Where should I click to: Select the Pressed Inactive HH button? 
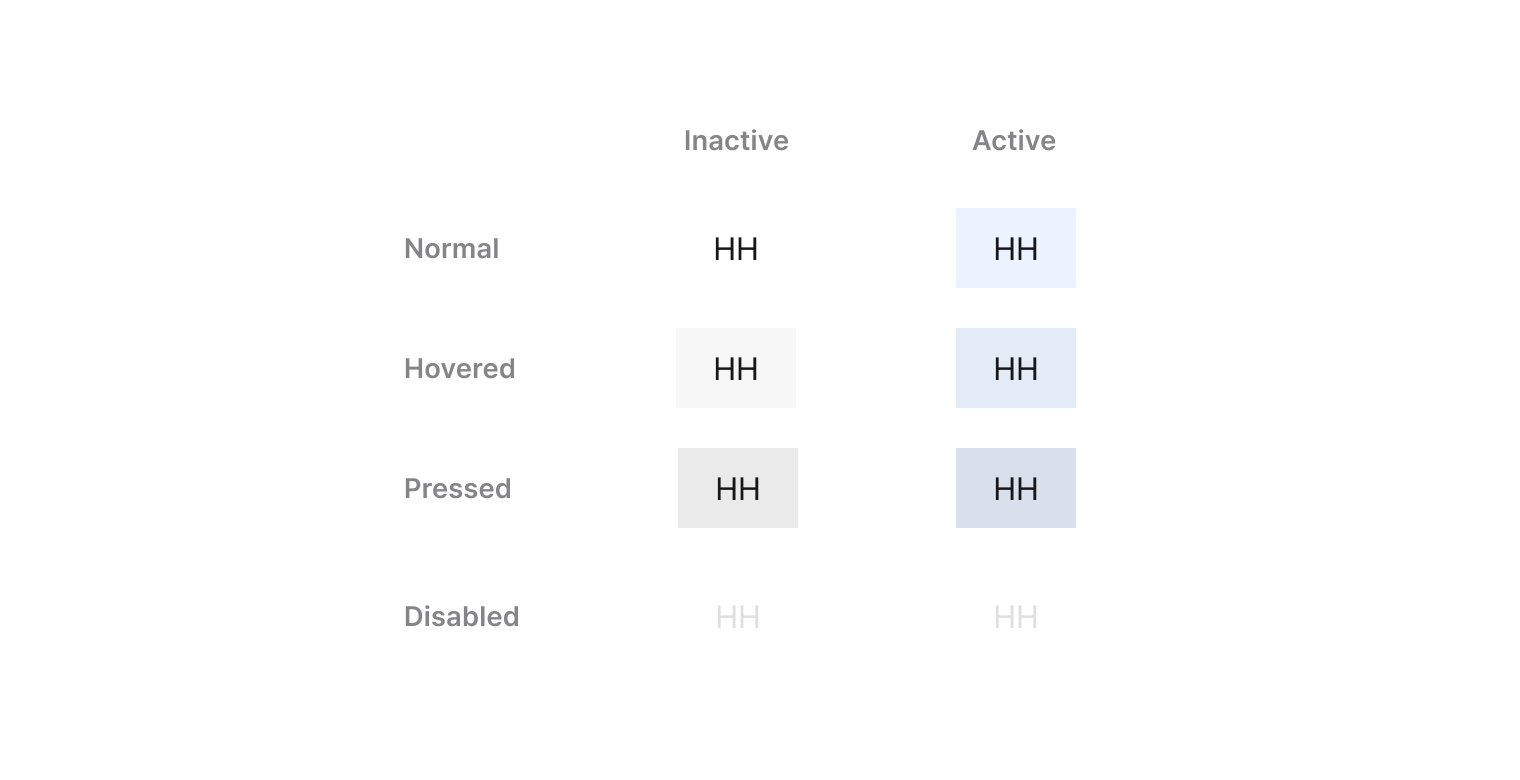738,489
